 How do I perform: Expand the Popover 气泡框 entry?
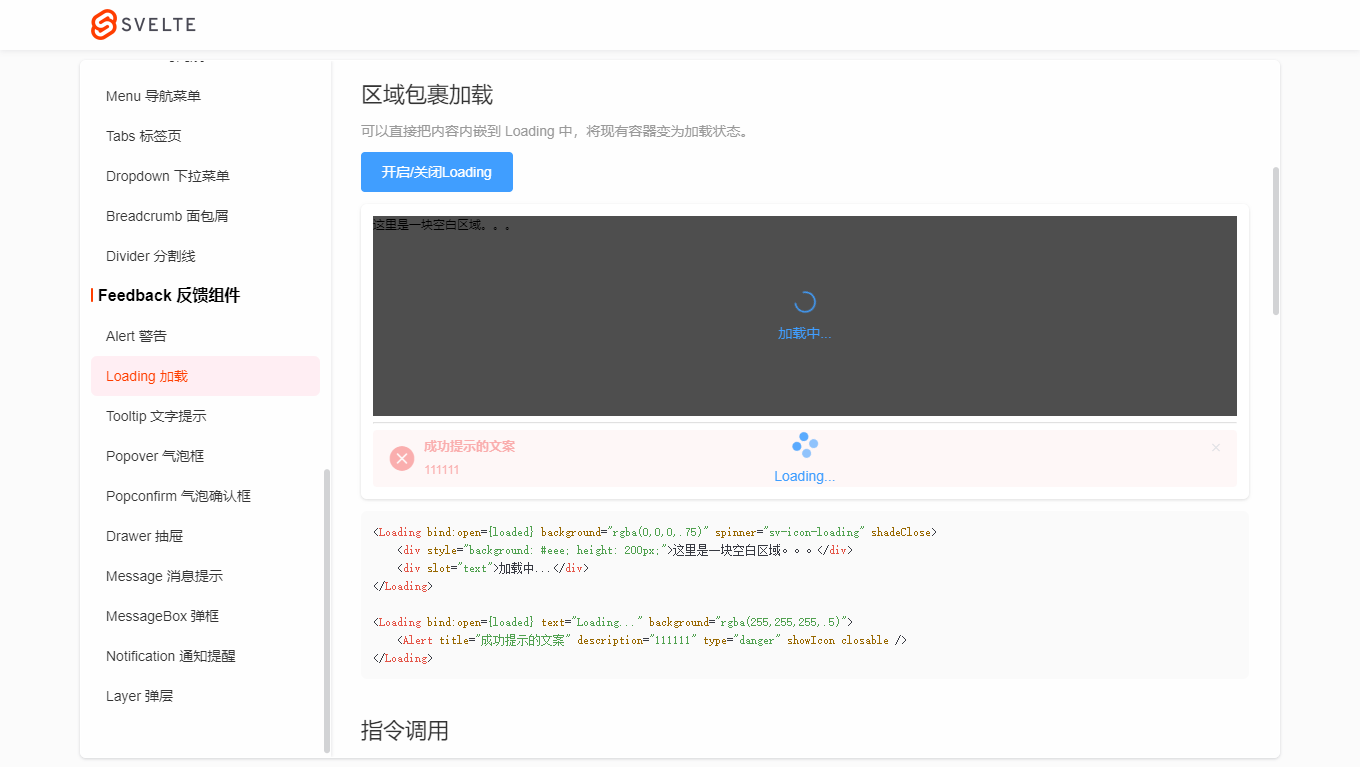click(x=153, y=456)
